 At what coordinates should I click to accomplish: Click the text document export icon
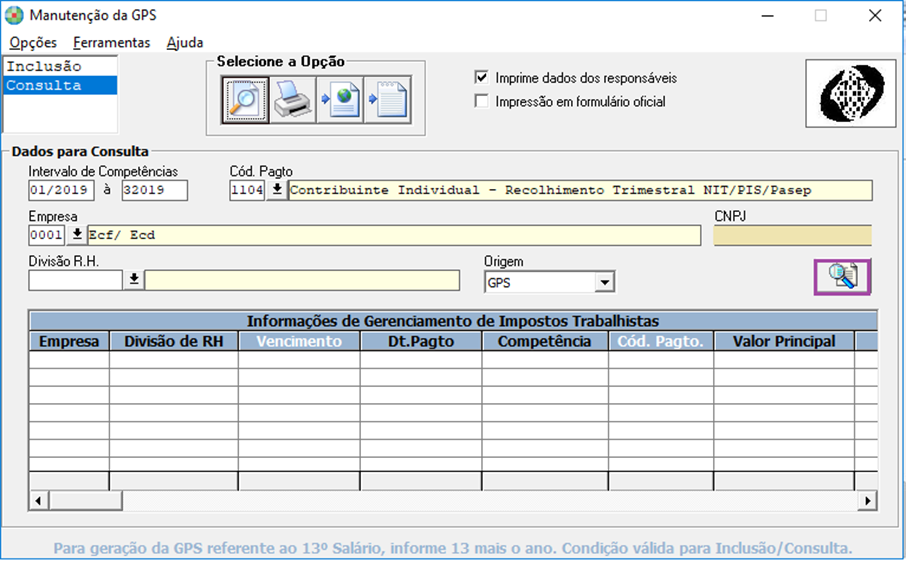coord(388,100)
